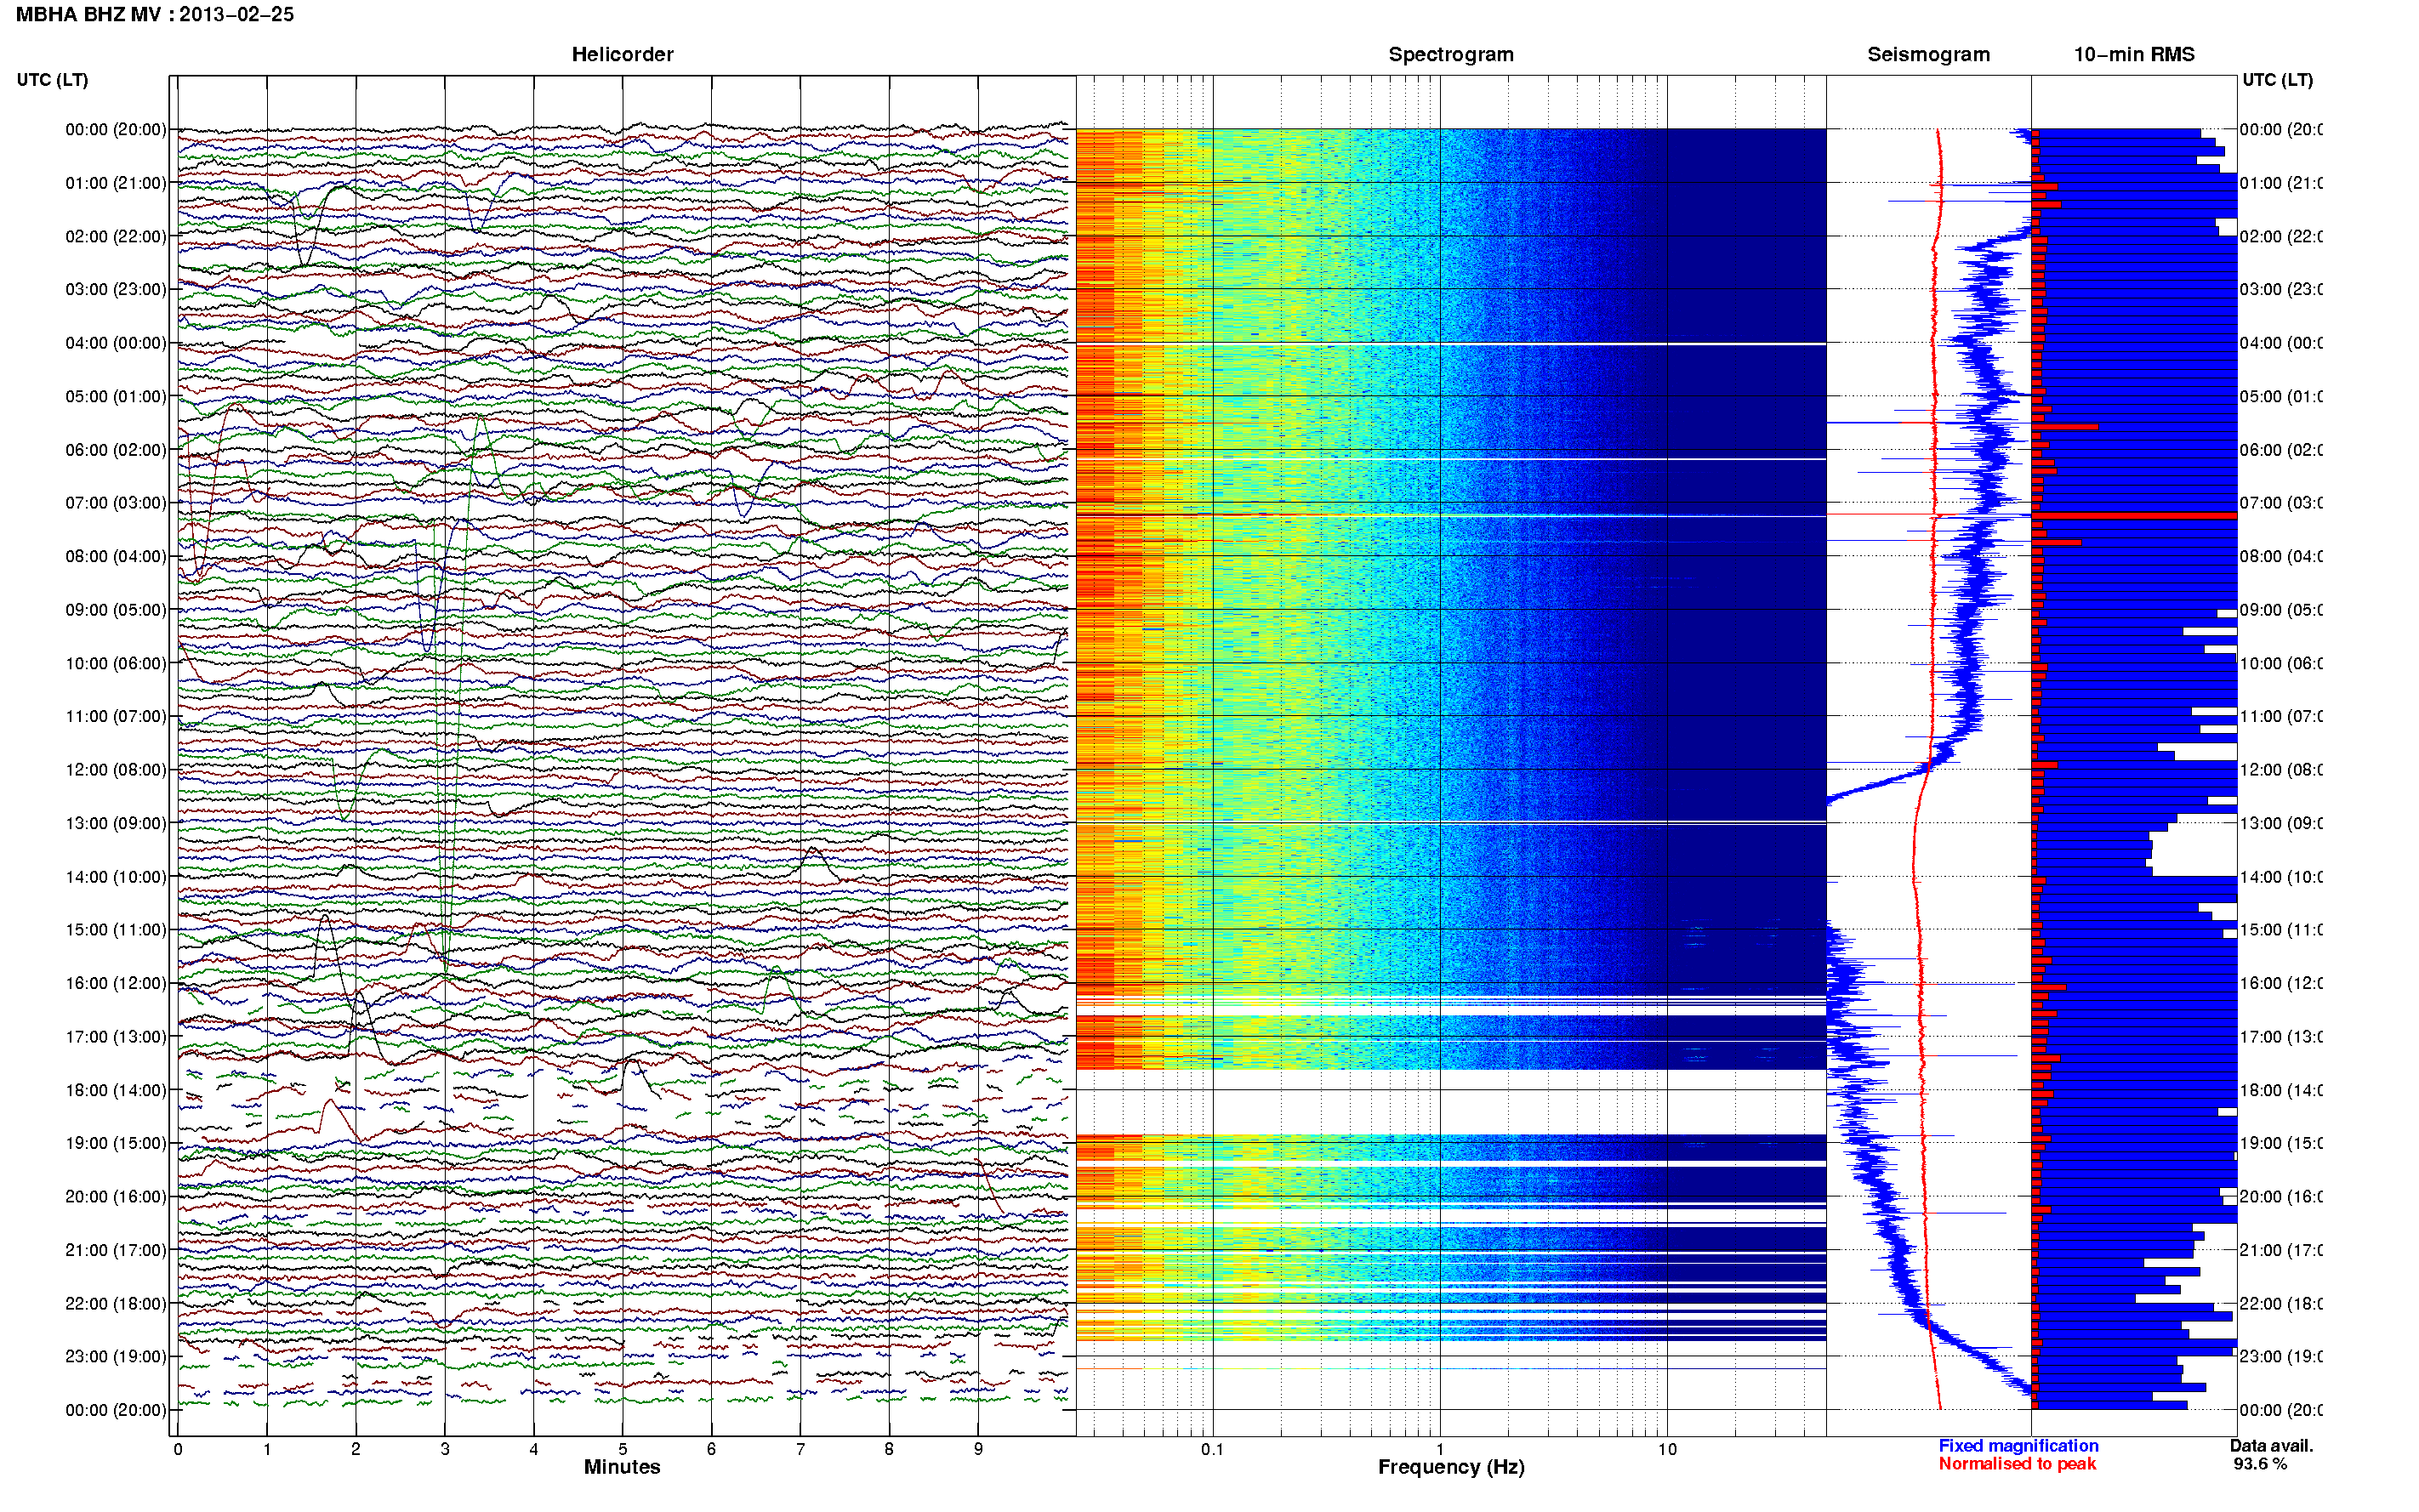
Task: Click the left '03:00 (23:00)' time label
Action: [x=116, y=289]
